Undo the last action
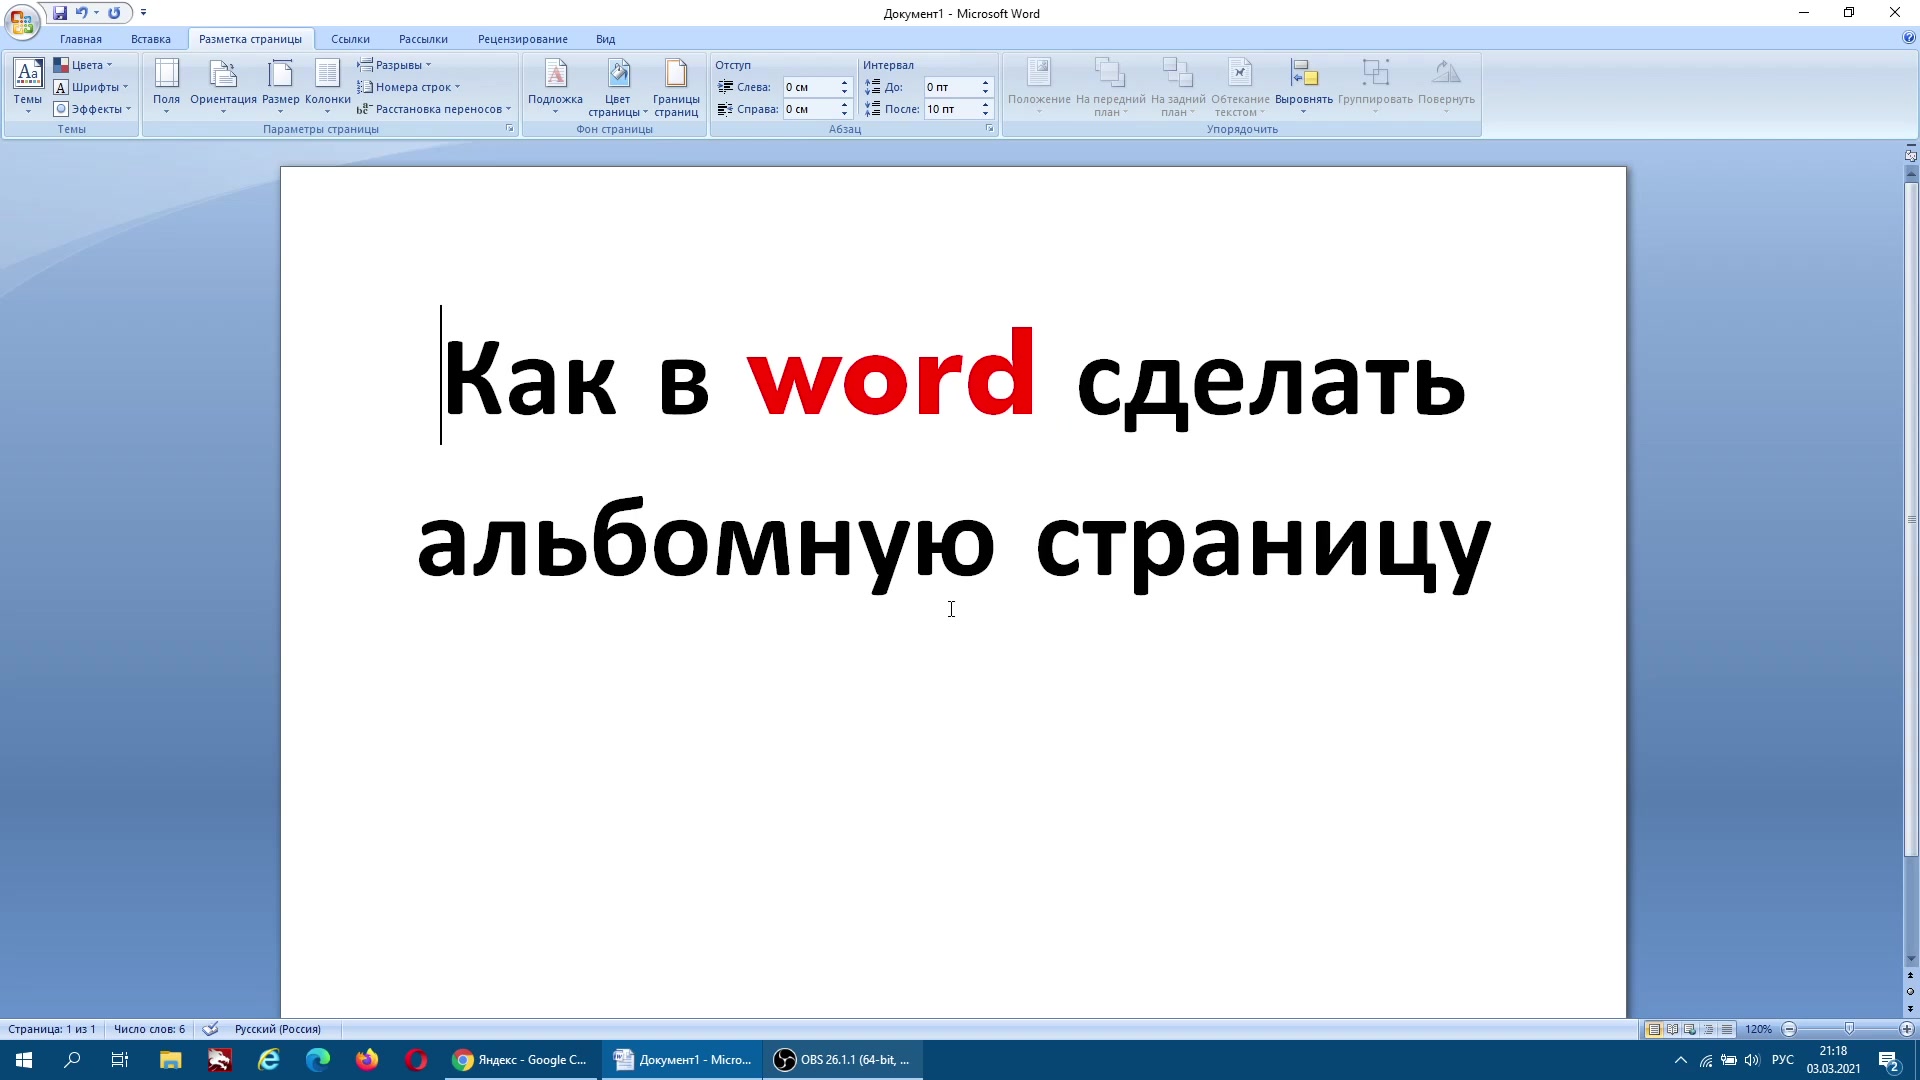This screenshot has height=1080, width=1920. pos(81,13)
